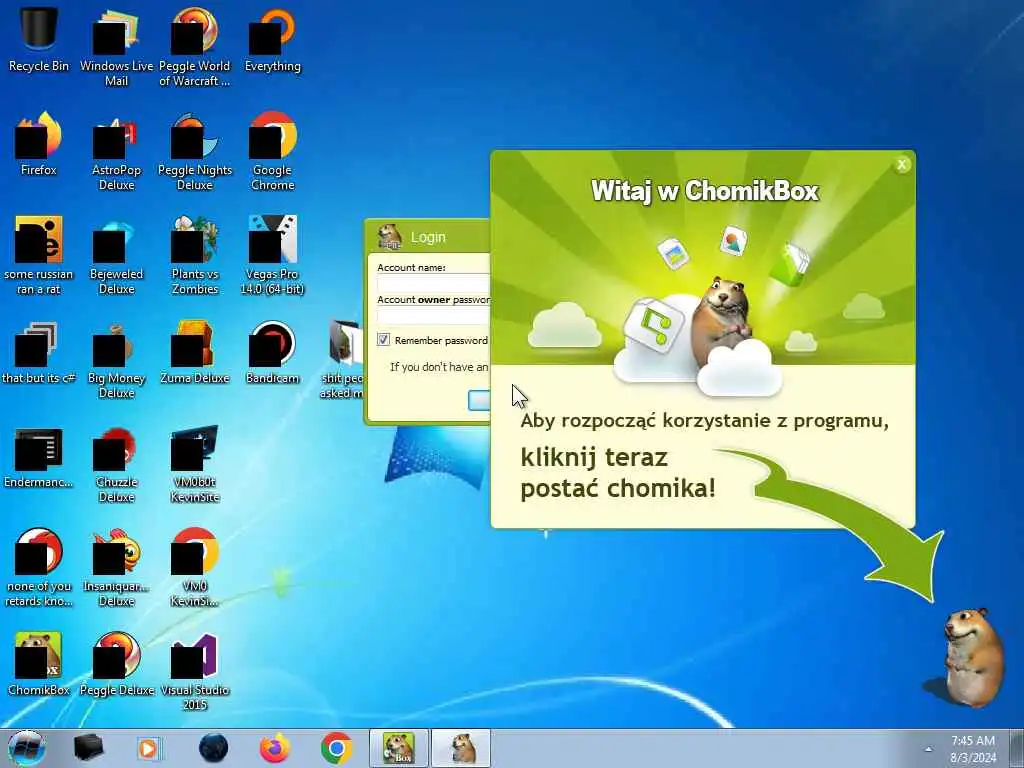Viewport: 1024px width, 768px height.
Task: Show hidden system tray icons
Action: [x=929, y=749]
